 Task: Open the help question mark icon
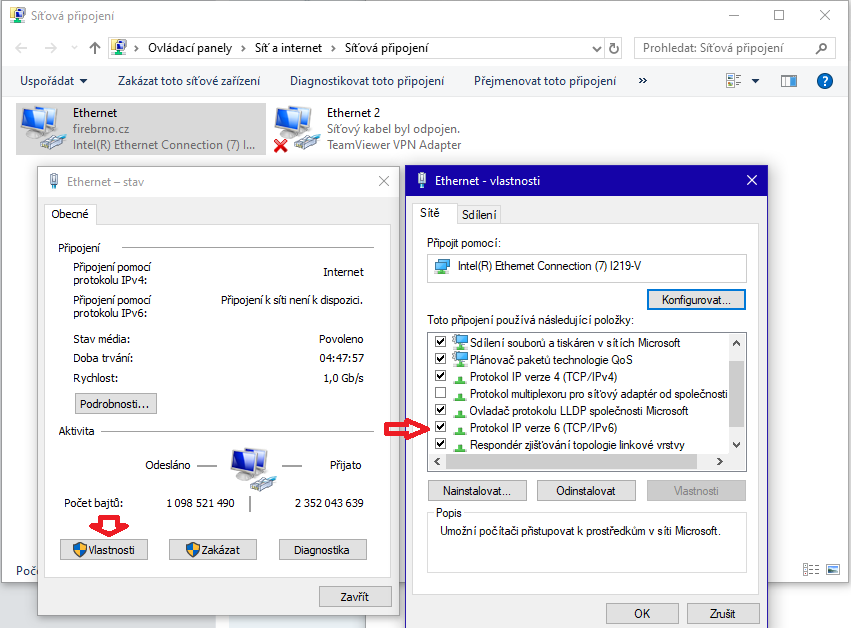point(825,81)
